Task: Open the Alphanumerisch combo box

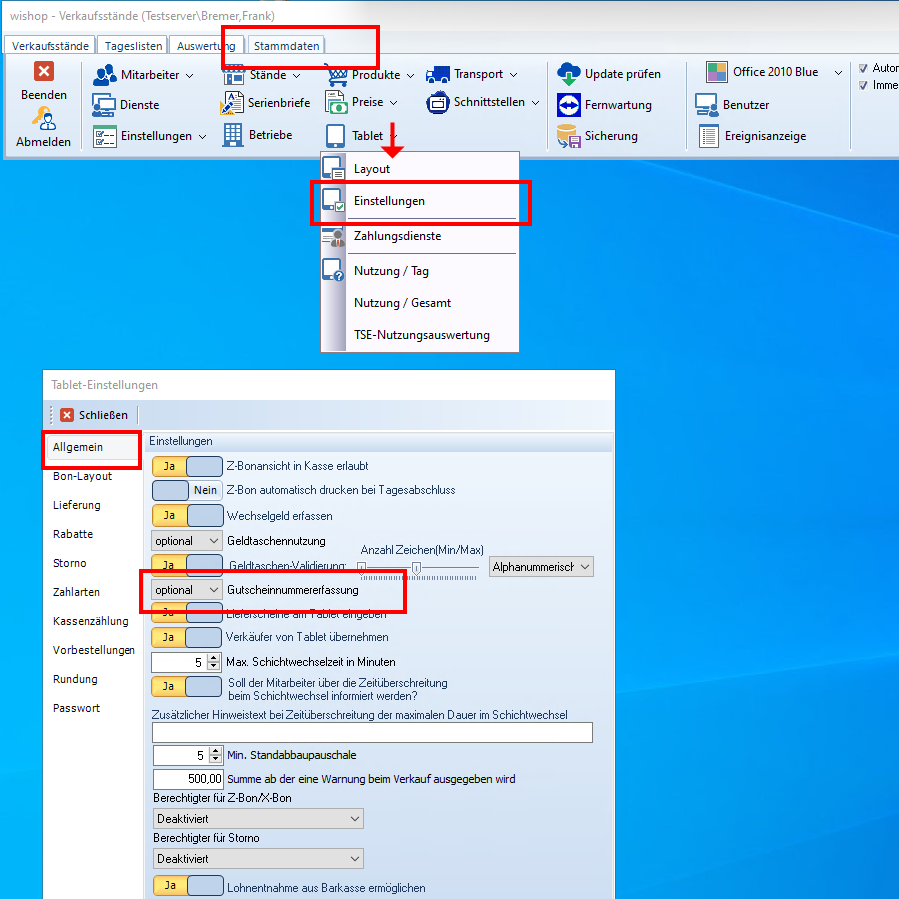Action: 541,567
